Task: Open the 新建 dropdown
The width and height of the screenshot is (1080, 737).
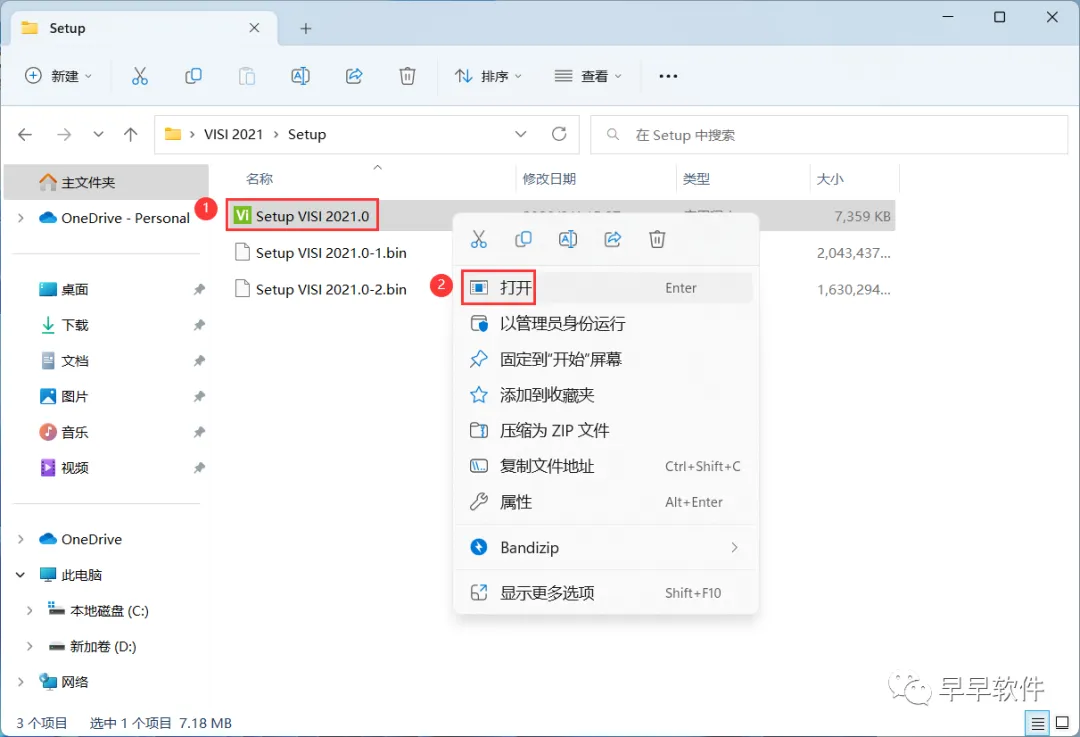Action: (59, 76)
